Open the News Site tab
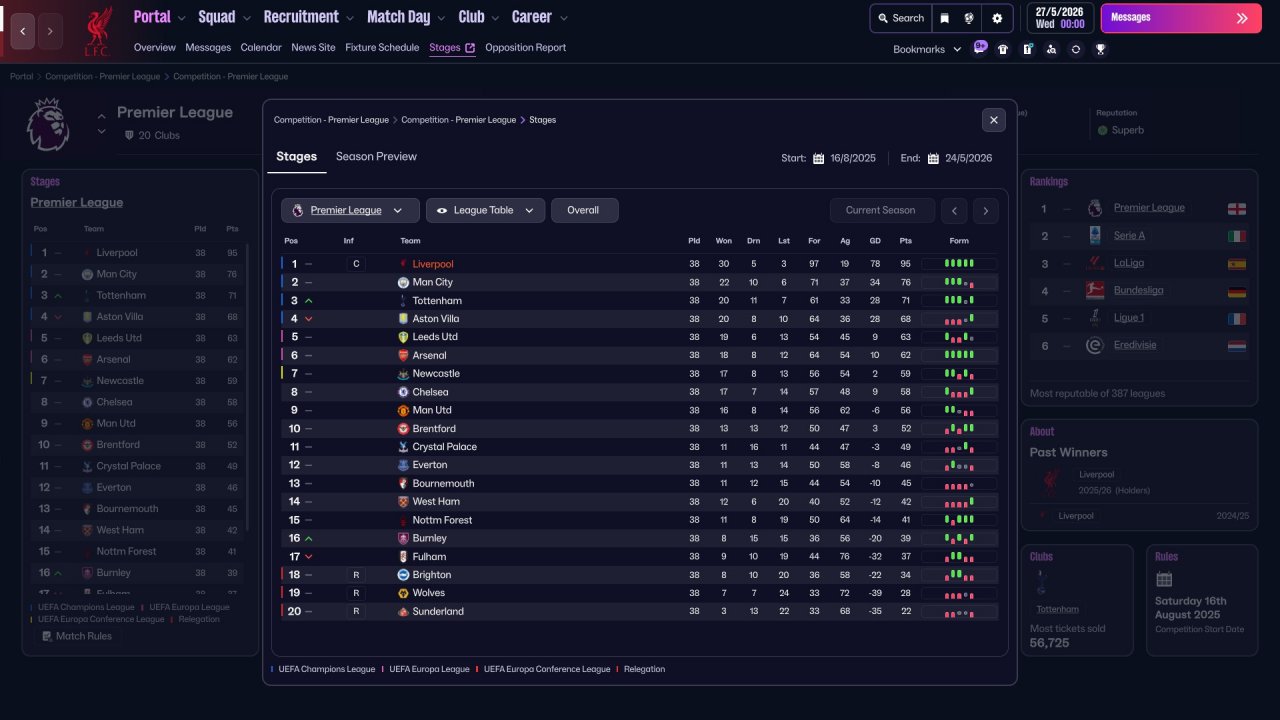 pyautogui.click(x=313, y=48)
